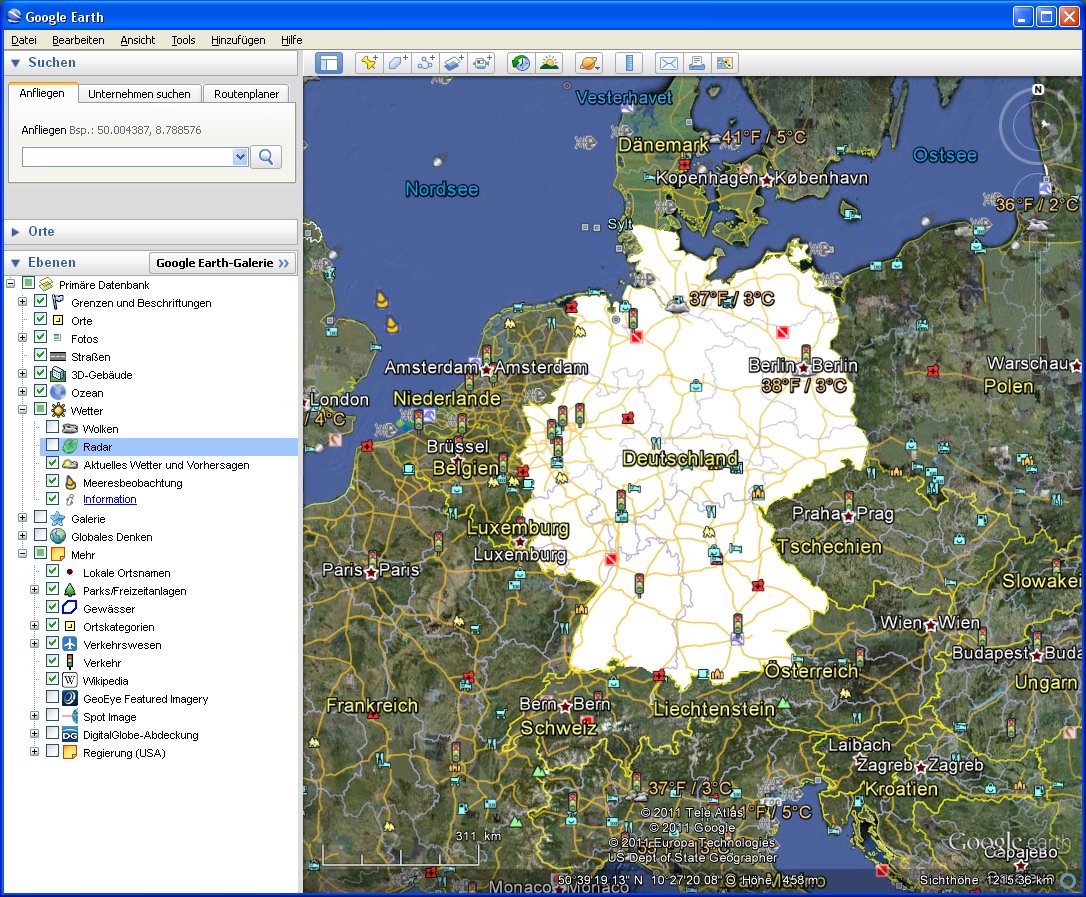The height and width of the screenshot is (897, 1086).
Task: Uncheck the Straßen layer checkbox
Action: point(40,355)
